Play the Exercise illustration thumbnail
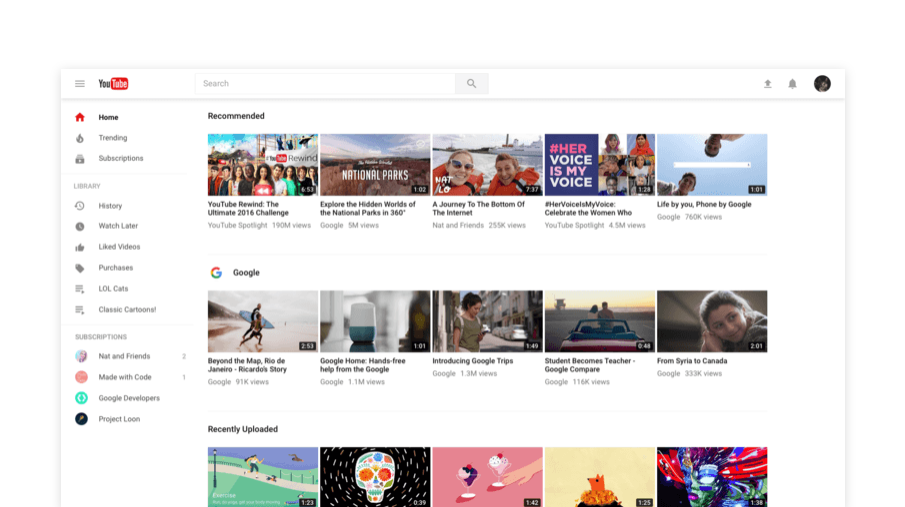The width and height of the screenshot is (905, 507). (263, 477)
